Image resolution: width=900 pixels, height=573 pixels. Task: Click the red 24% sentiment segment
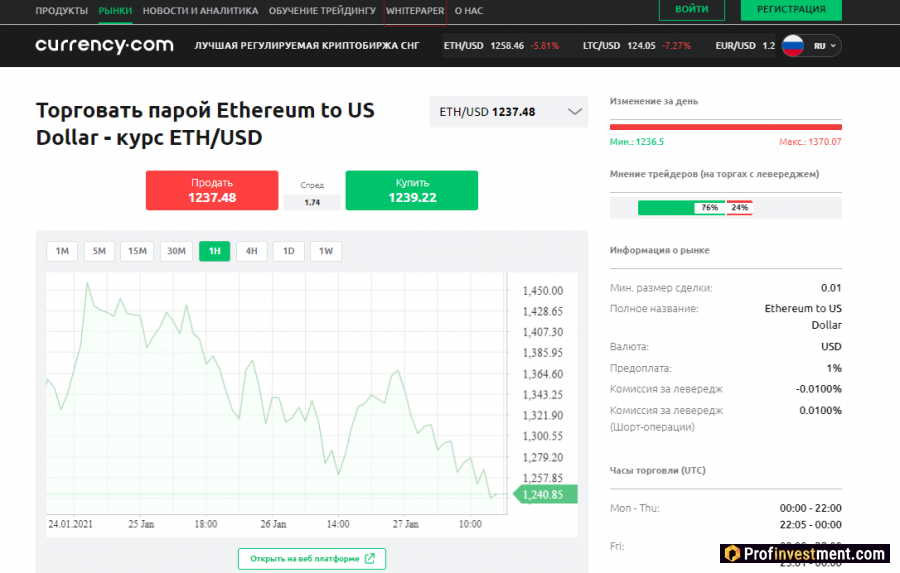739,207
